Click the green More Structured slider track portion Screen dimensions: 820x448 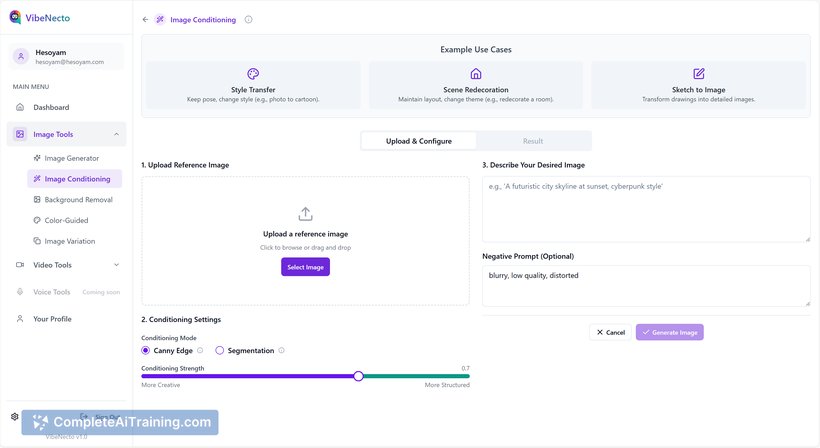point(416,376)
